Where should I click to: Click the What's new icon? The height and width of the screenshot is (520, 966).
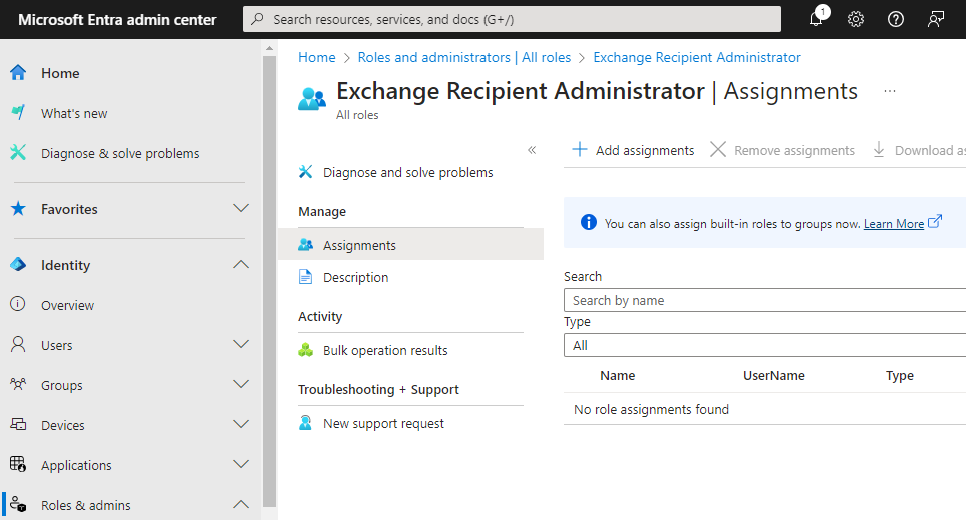(x=18, y=113)
